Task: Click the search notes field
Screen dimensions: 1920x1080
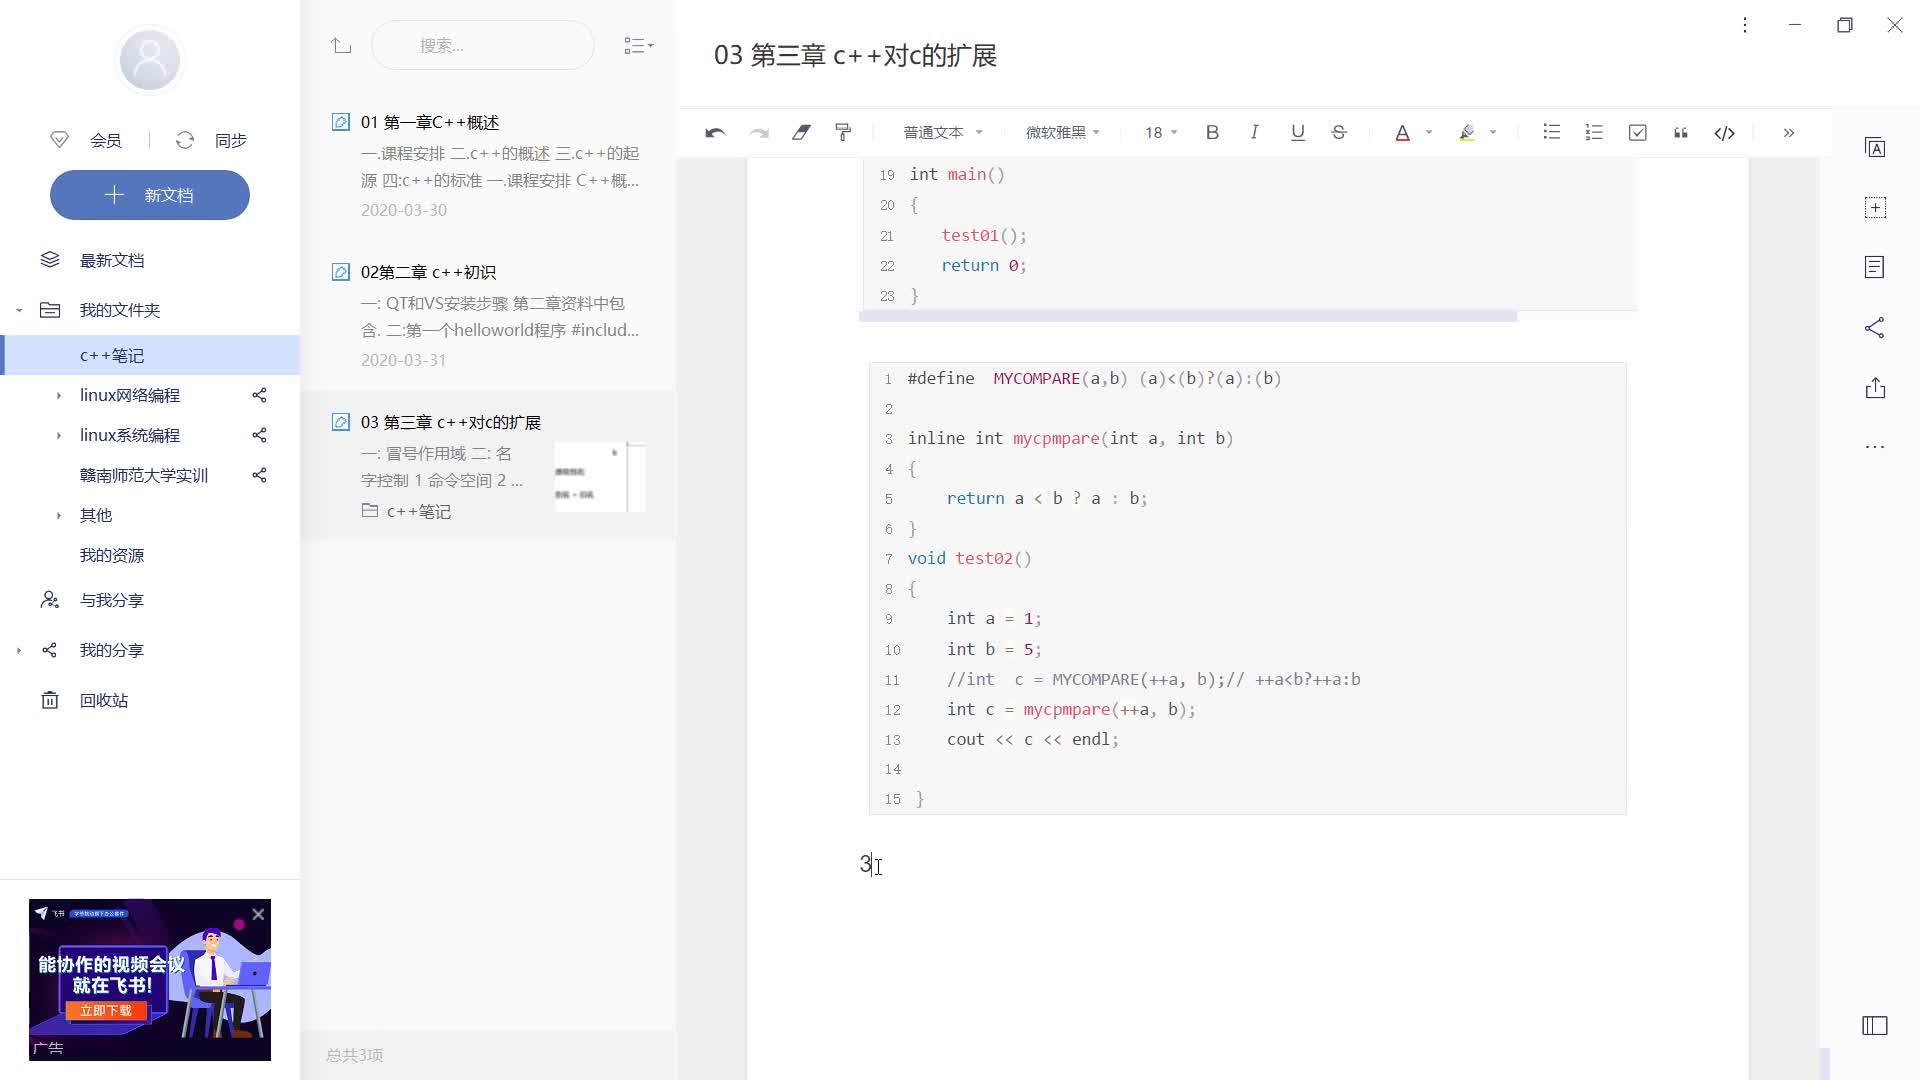Action: click(x=483, y=45)
